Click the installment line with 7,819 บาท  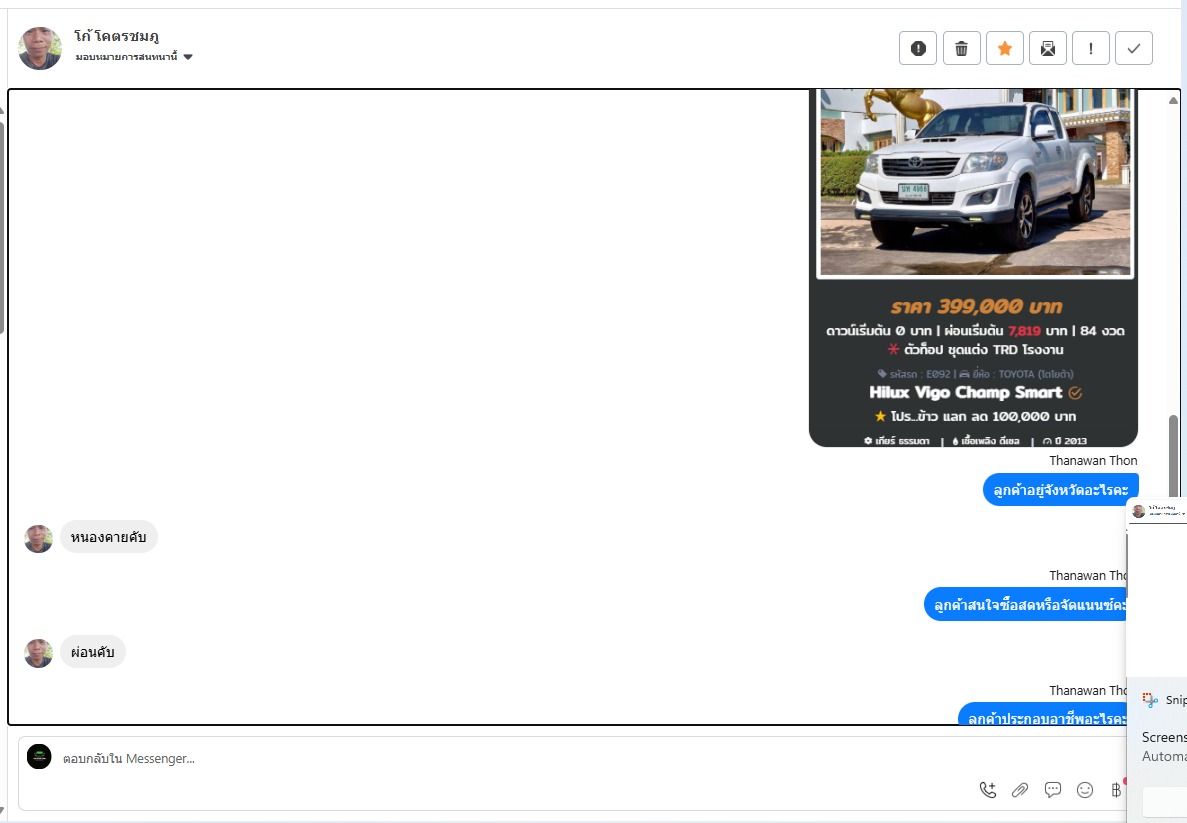coord(975,331)
